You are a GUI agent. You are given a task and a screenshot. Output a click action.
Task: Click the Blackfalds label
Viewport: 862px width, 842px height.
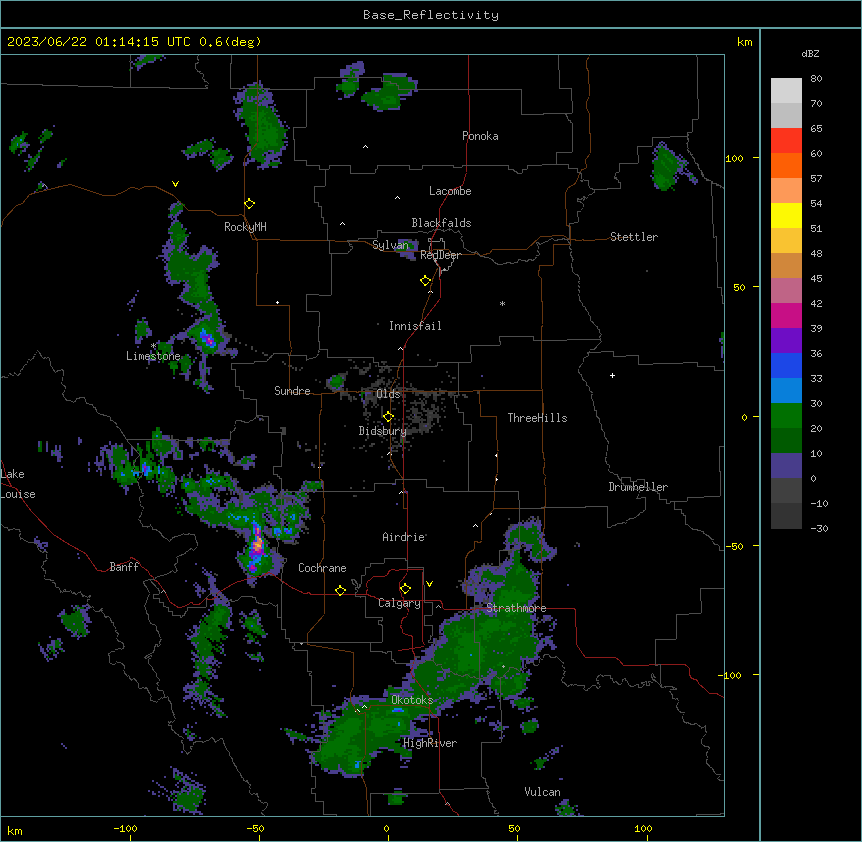(x=441, y=223)
